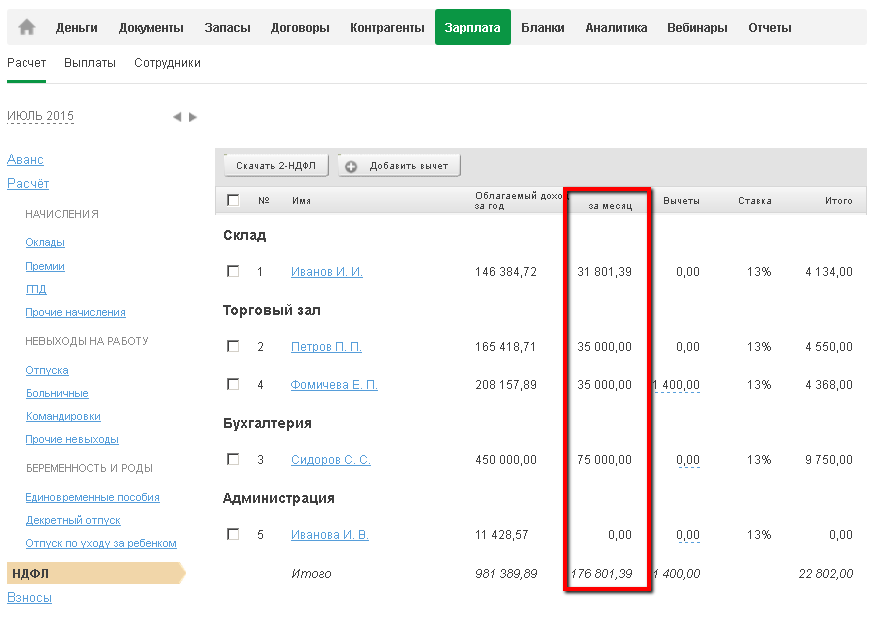Click the Добавить вычет button
875x617 pixels.
[399, 166]
